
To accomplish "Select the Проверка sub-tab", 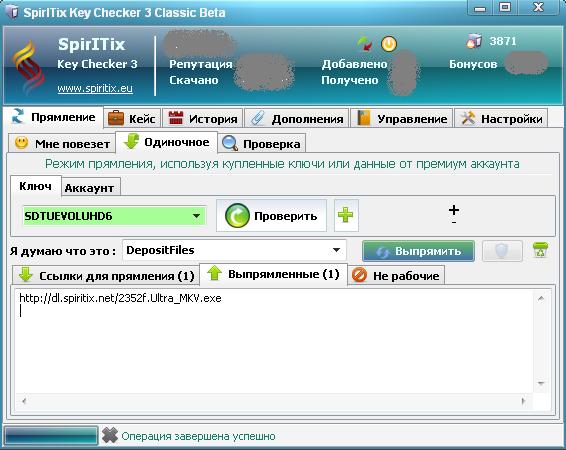I will coord(262,144).
